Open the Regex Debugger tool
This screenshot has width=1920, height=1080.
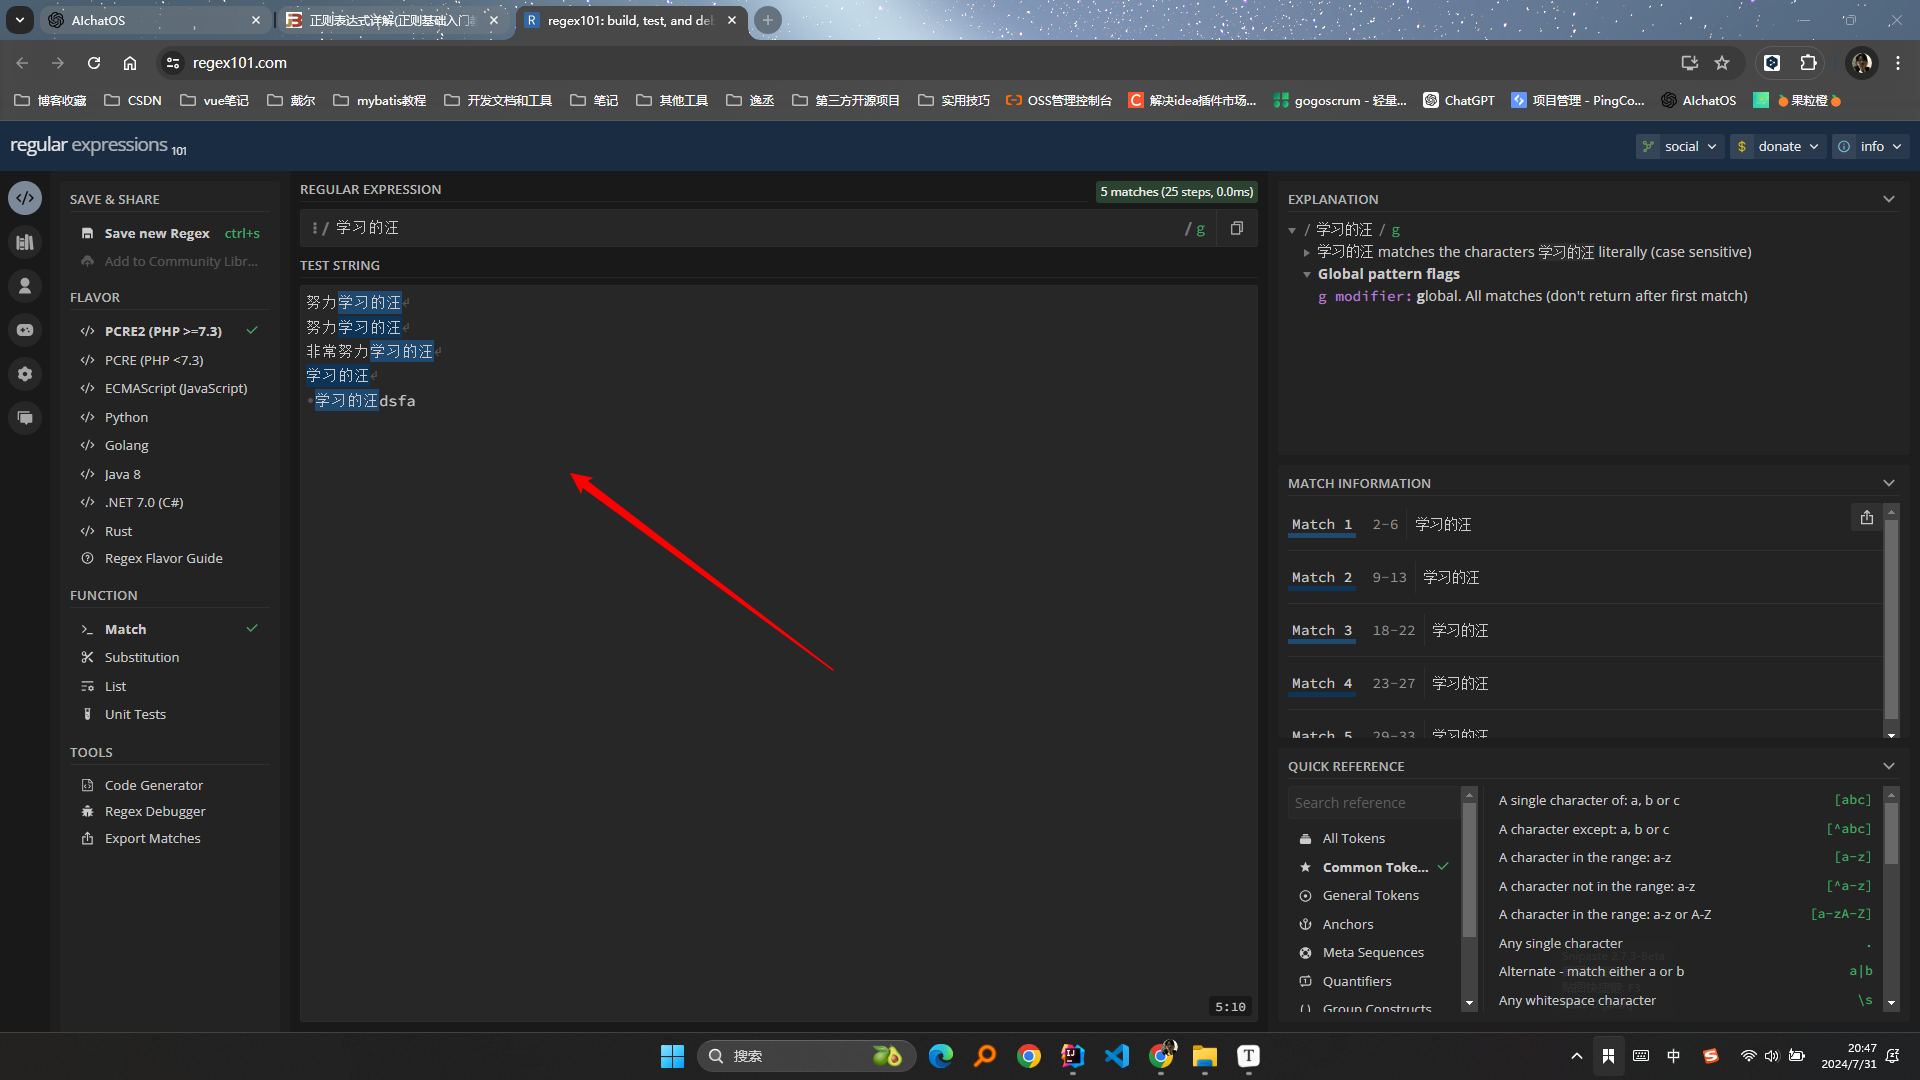pyautogui.click(x=155, y=811)
